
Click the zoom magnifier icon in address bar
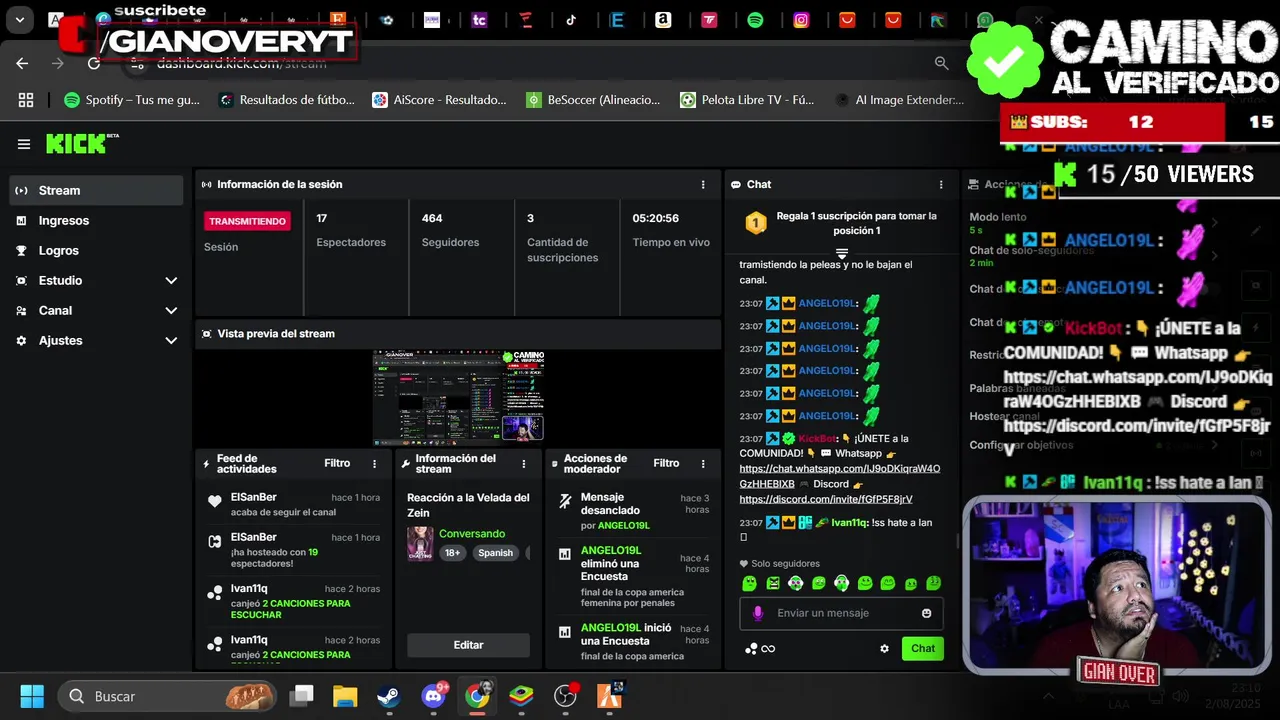click(941, 63)
